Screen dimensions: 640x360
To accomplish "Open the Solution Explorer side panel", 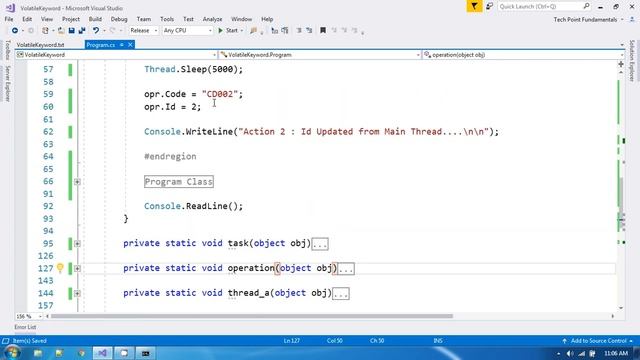I will (632, 61).
